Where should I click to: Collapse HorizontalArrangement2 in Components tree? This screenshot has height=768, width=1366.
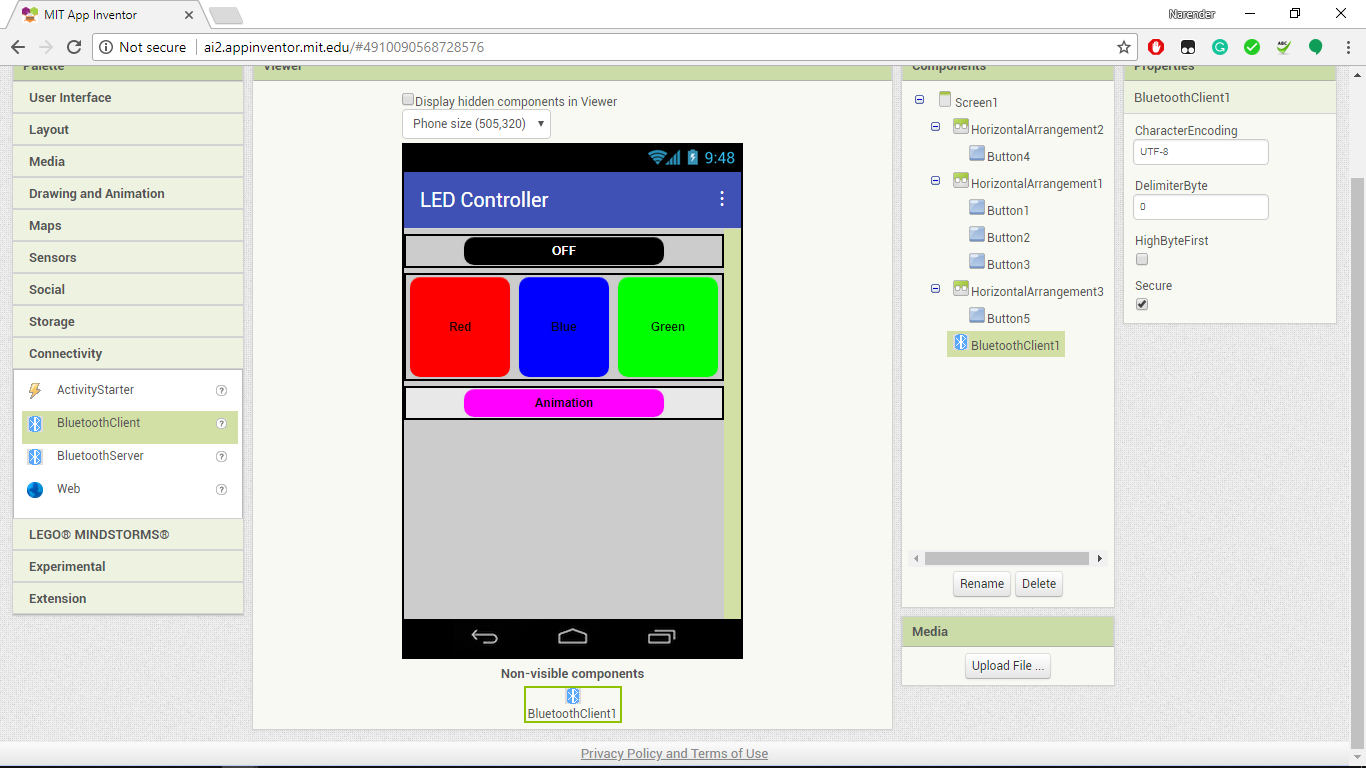[935, 127]
